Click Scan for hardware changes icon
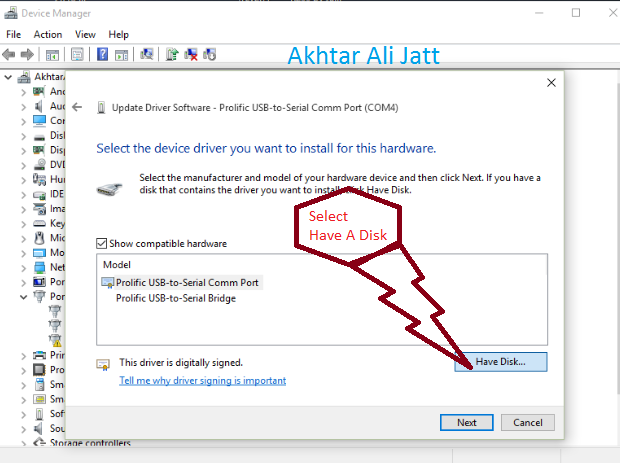The image size is (620, 463). coord(147,54)
